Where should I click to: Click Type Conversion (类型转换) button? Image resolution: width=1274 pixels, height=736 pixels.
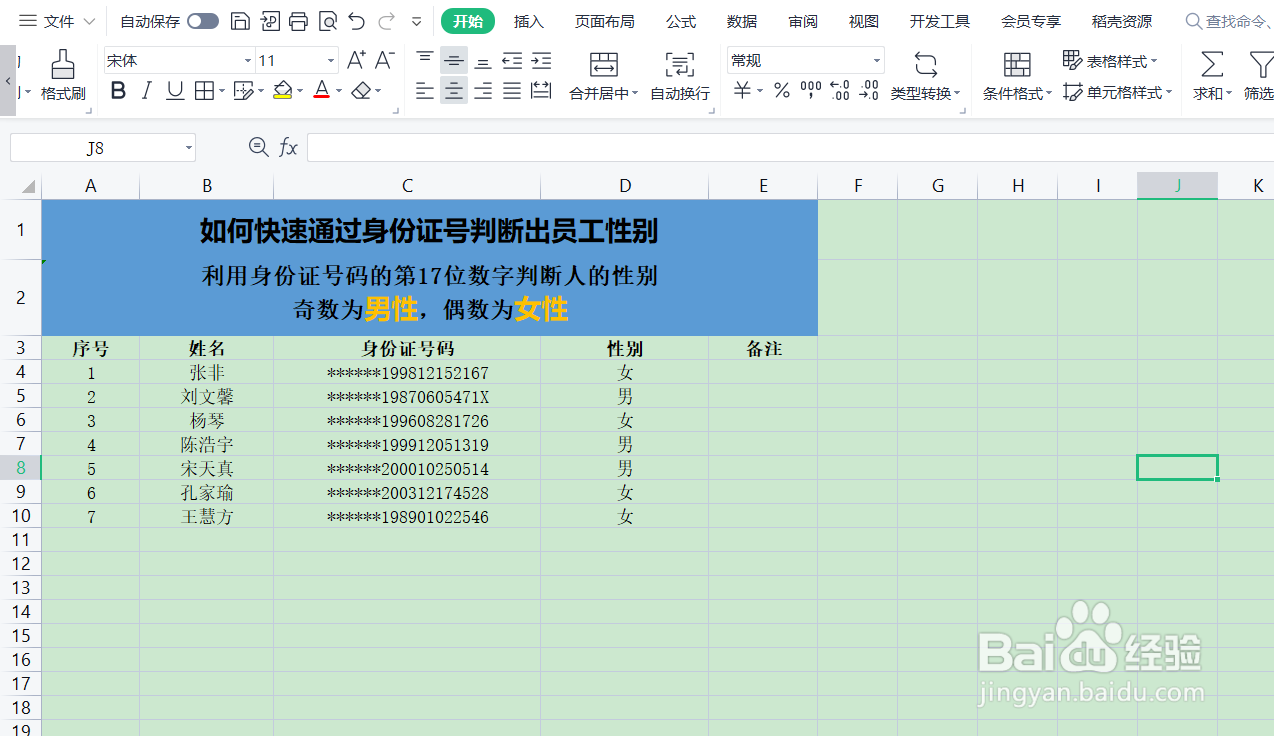click(925, 75)
